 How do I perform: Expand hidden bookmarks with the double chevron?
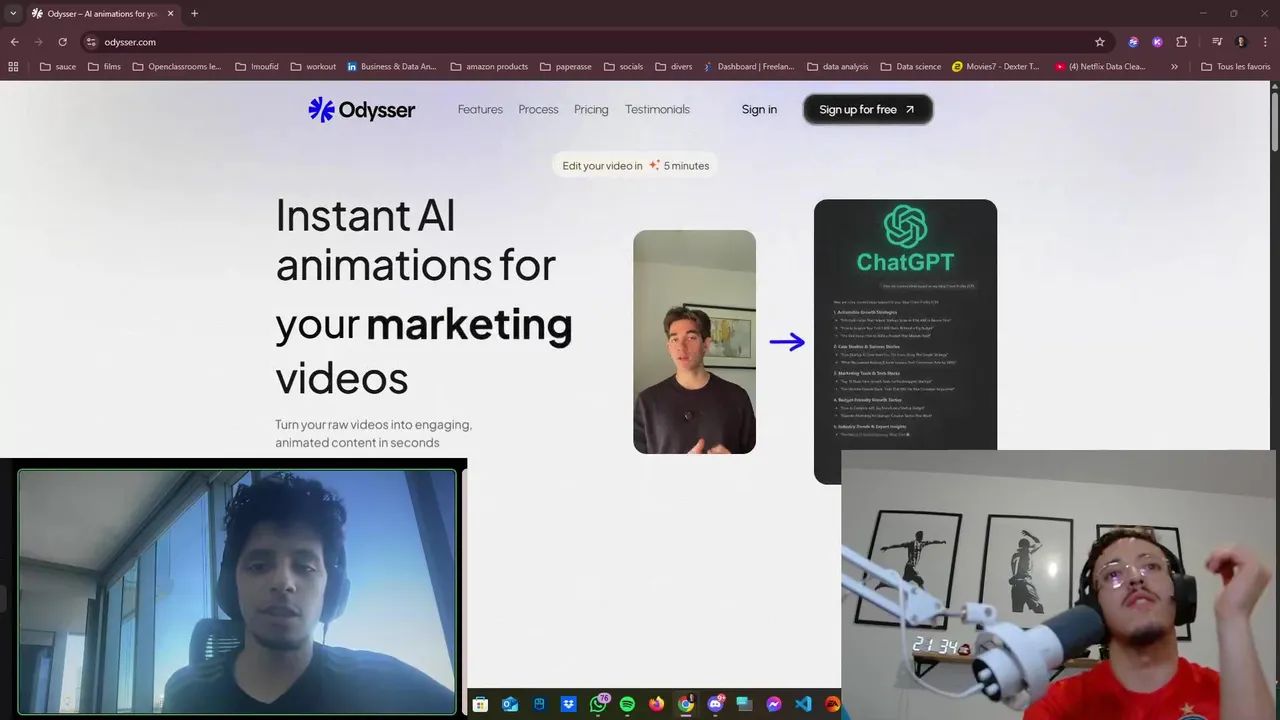tap(1174, 67)
